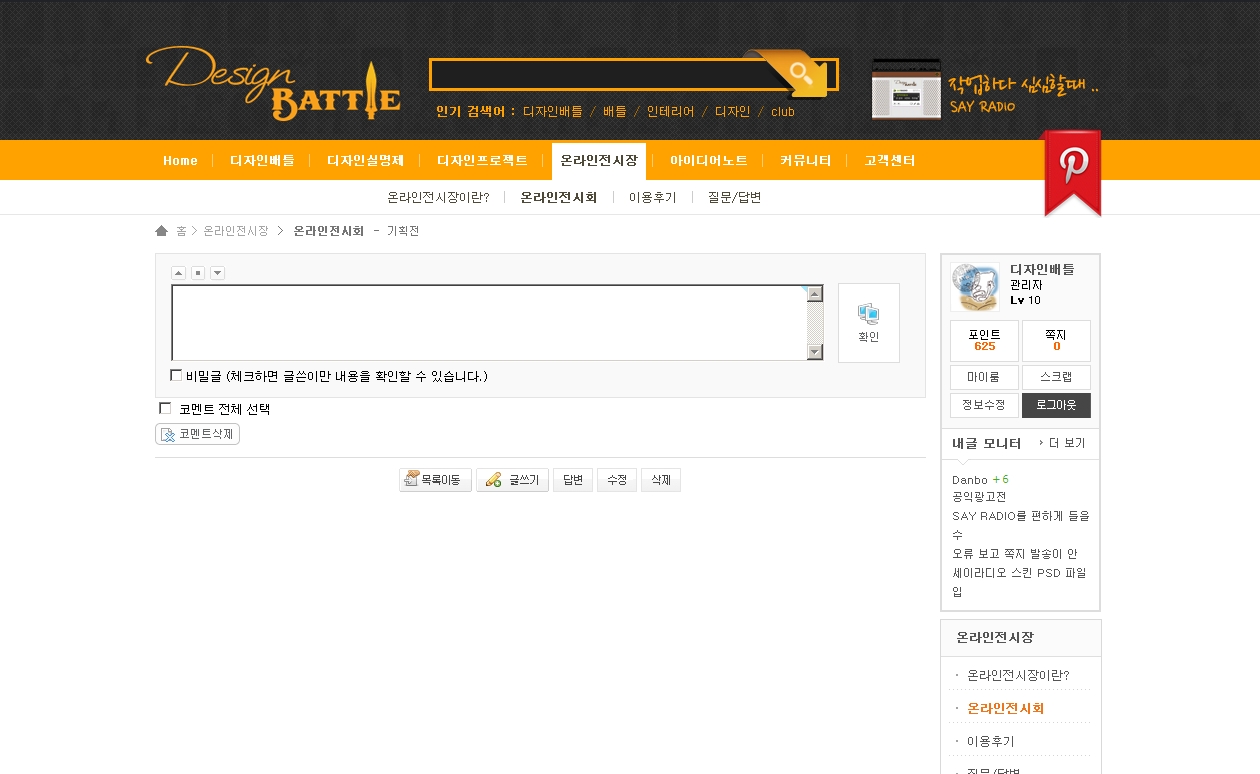1260x774 pixels.
Task: Open the 쪽지 messages box
Action: (x=1056, y=340)
